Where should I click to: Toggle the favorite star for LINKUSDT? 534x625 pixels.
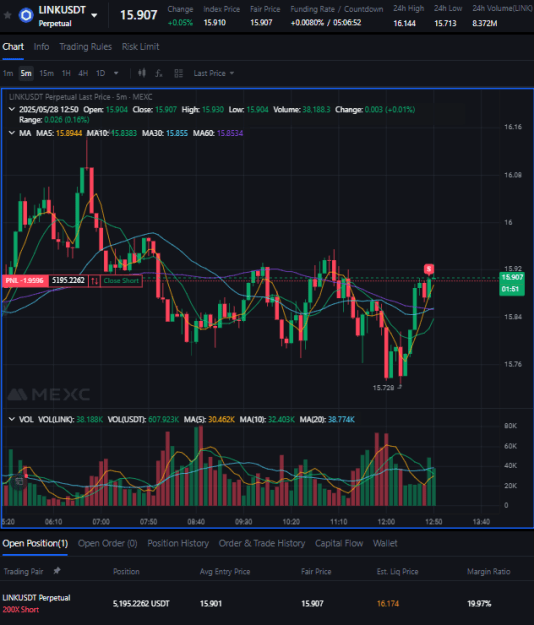[7, 15]
